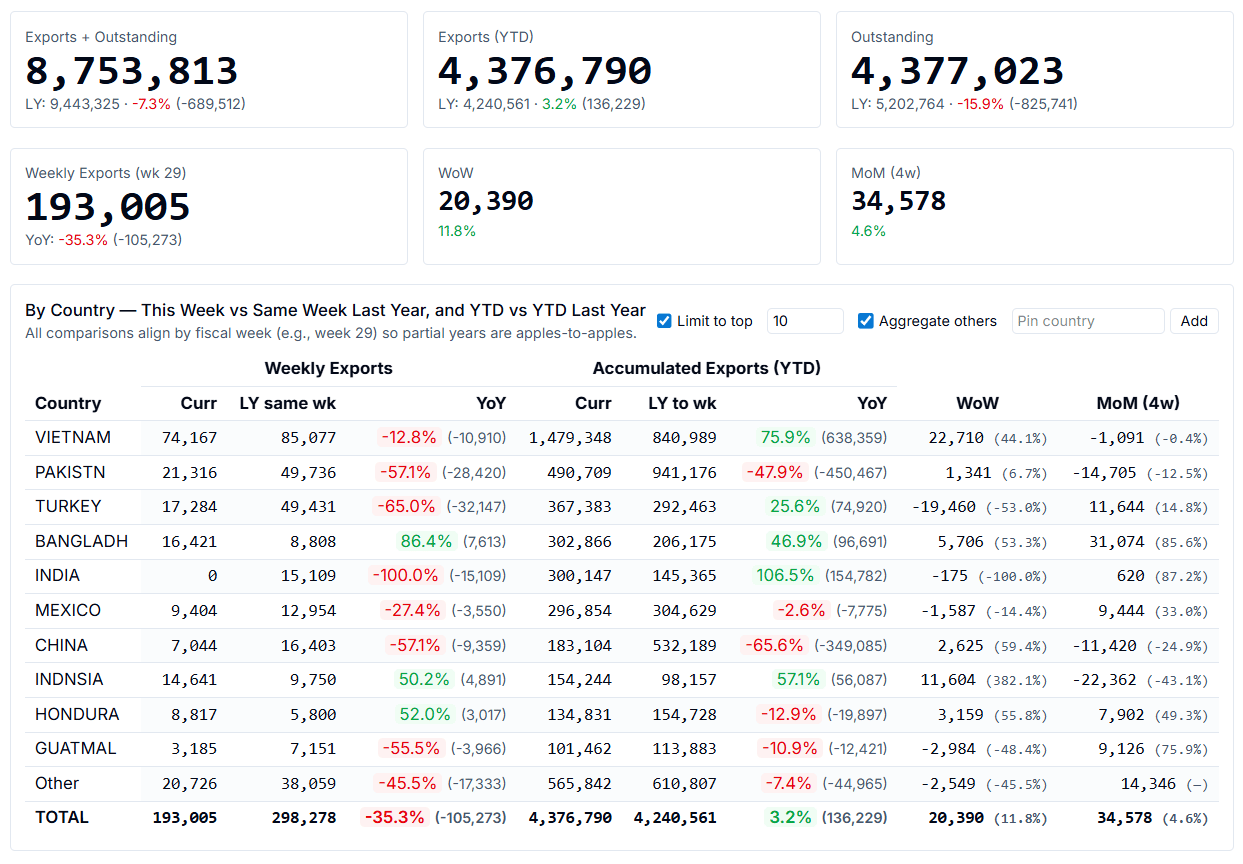Image resolution: width=1243 pixels, height=864 pixels.
Task: Click Vietnam's YTD YoY 75.9% badge
Action: tap(786, 437)
